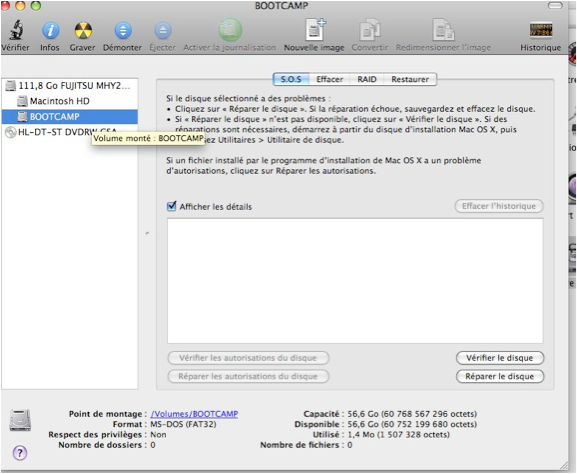Open the Infos toolbar icon
The width and height of the screenshot is (577, 474).
(50, 30)
